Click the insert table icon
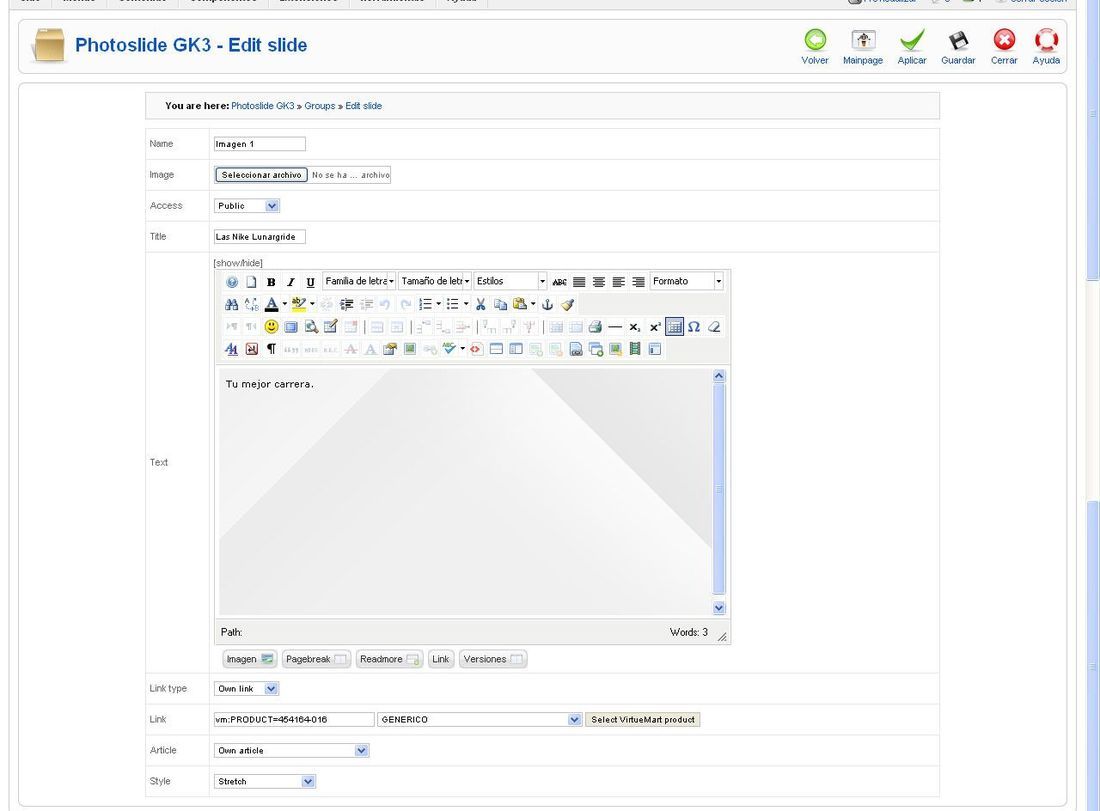 (674, 327)
